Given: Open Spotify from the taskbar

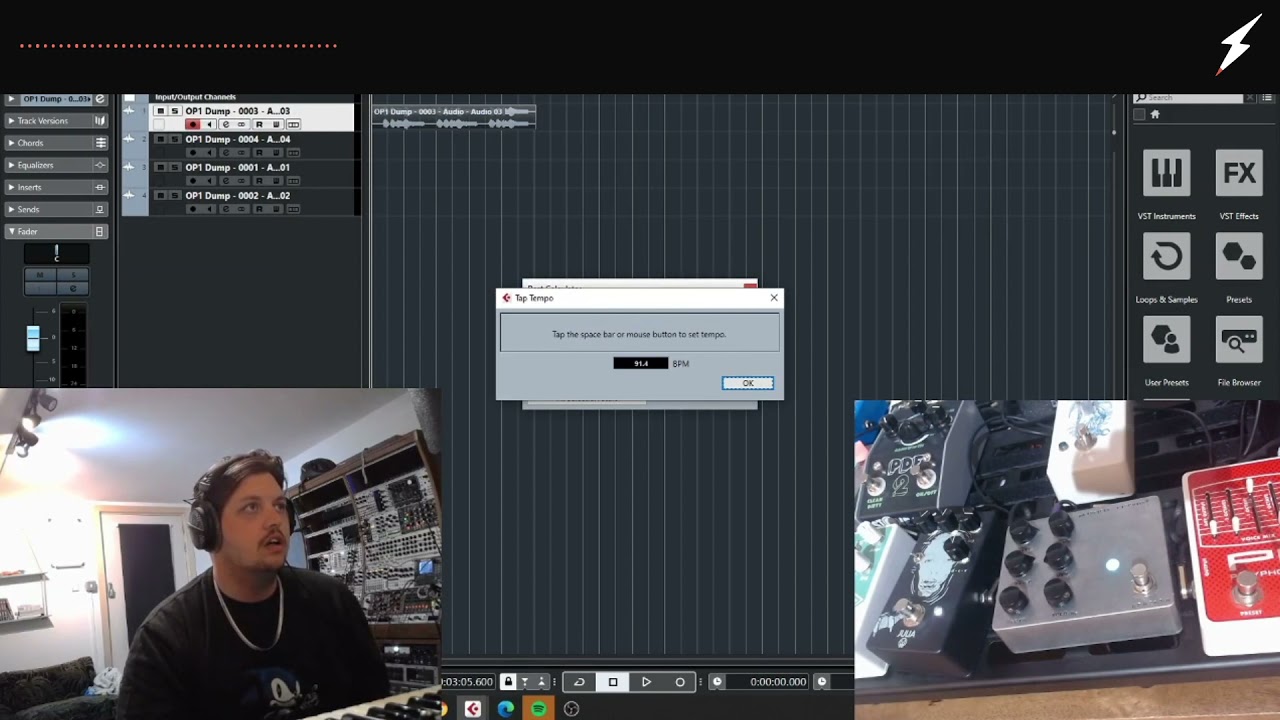Looking at the screenshot, I should point(539,709).
